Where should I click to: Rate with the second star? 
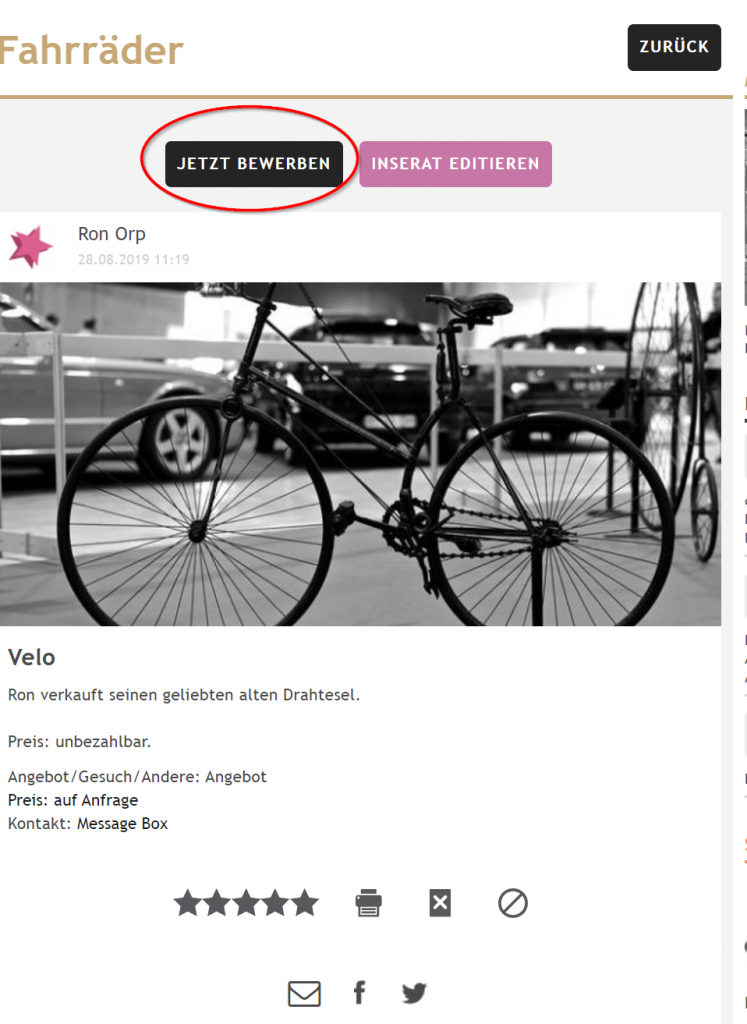pos(216,904)
